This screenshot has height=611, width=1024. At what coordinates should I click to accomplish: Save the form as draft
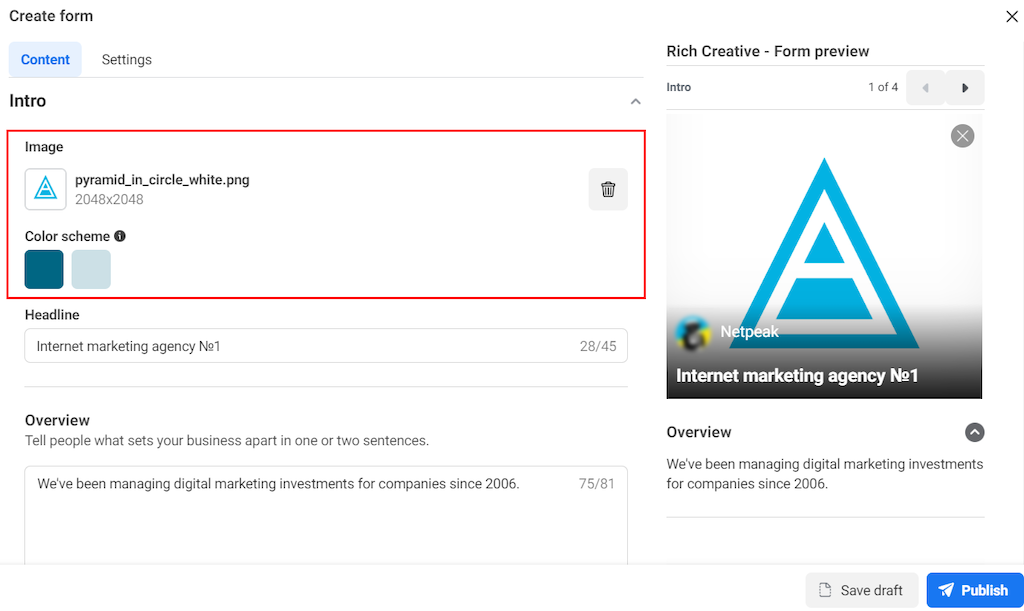click(x=861, y=590)
